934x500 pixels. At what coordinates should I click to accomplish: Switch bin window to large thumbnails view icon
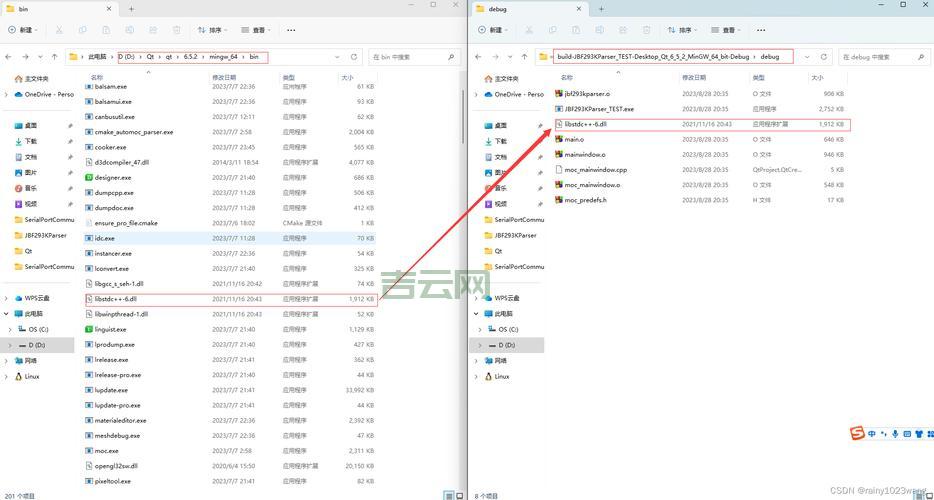pyautogui.click(x=458, y=495)
